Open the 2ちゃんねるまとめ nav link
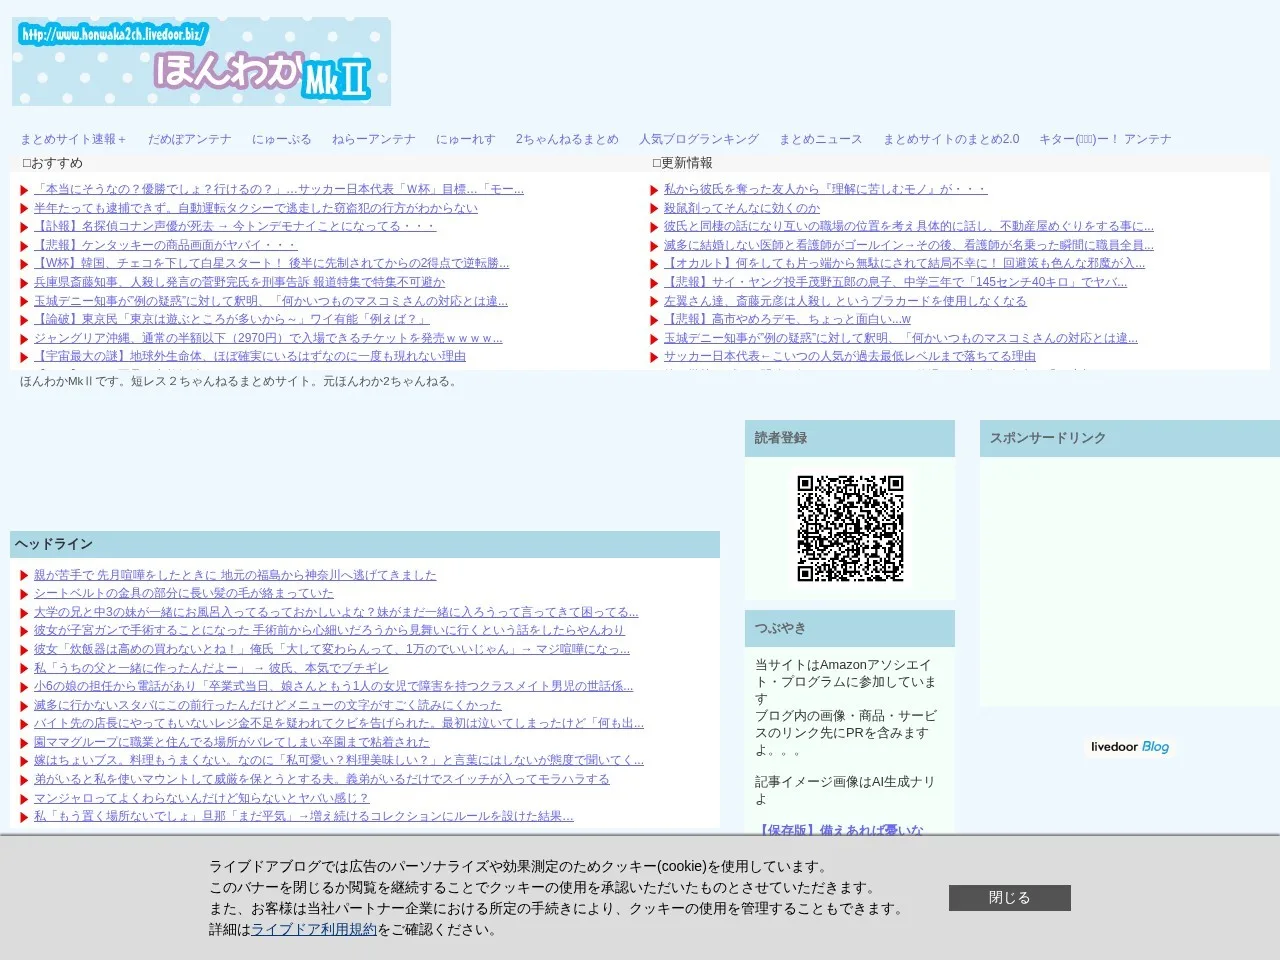Viewport: 1280px width, 960px height. pyautogui.click(x=567, y=139)
